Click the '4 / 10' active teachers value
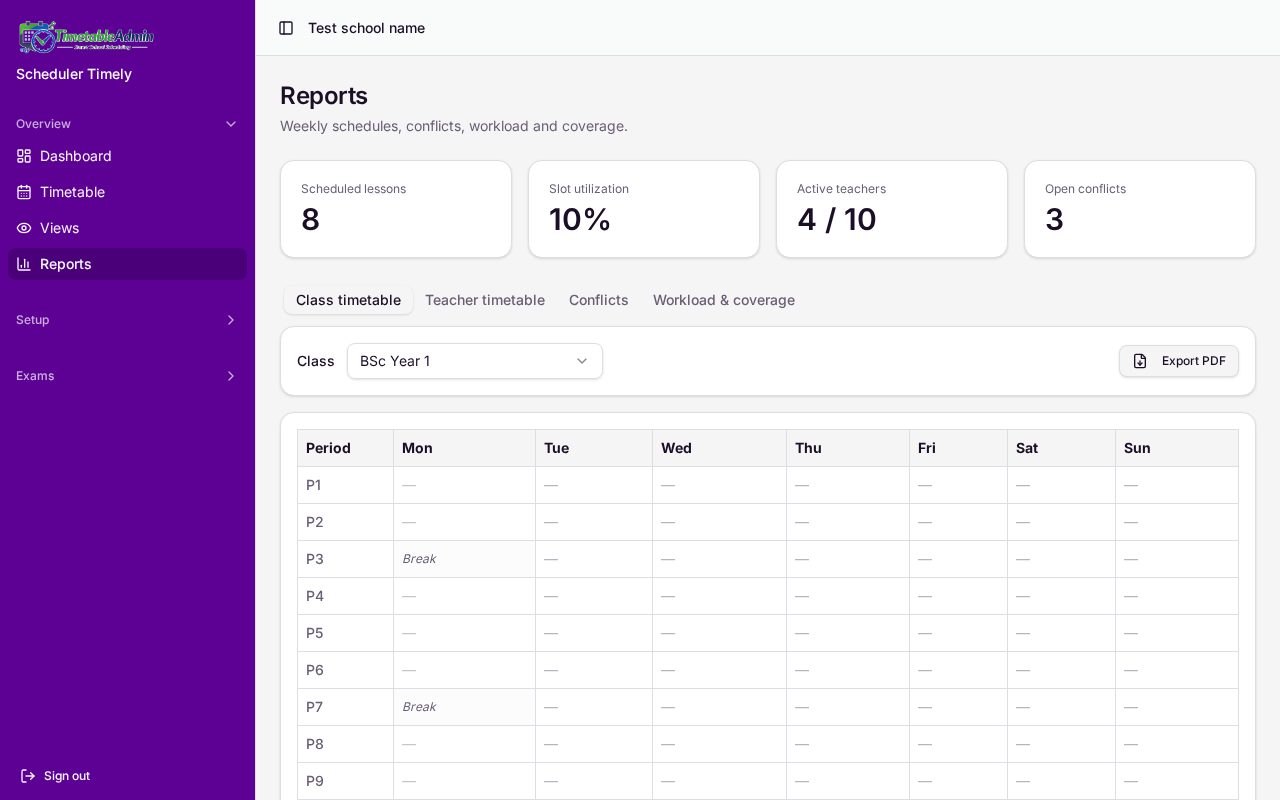 tap(837, 219)
